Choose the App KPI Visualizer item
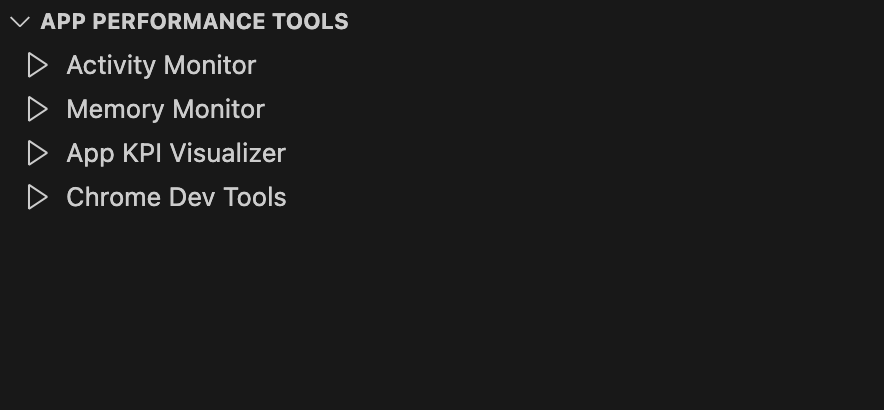Viewport: 884px width, 410px height. click(176, 153)
